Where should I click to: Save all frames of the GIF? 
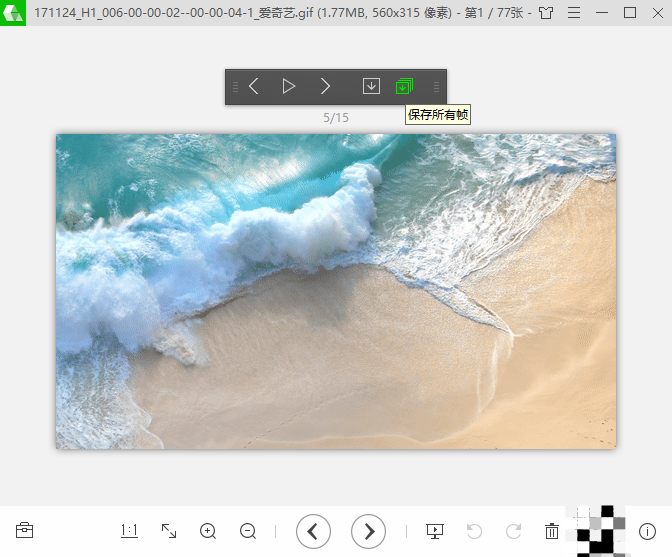[x=404, y=86]
